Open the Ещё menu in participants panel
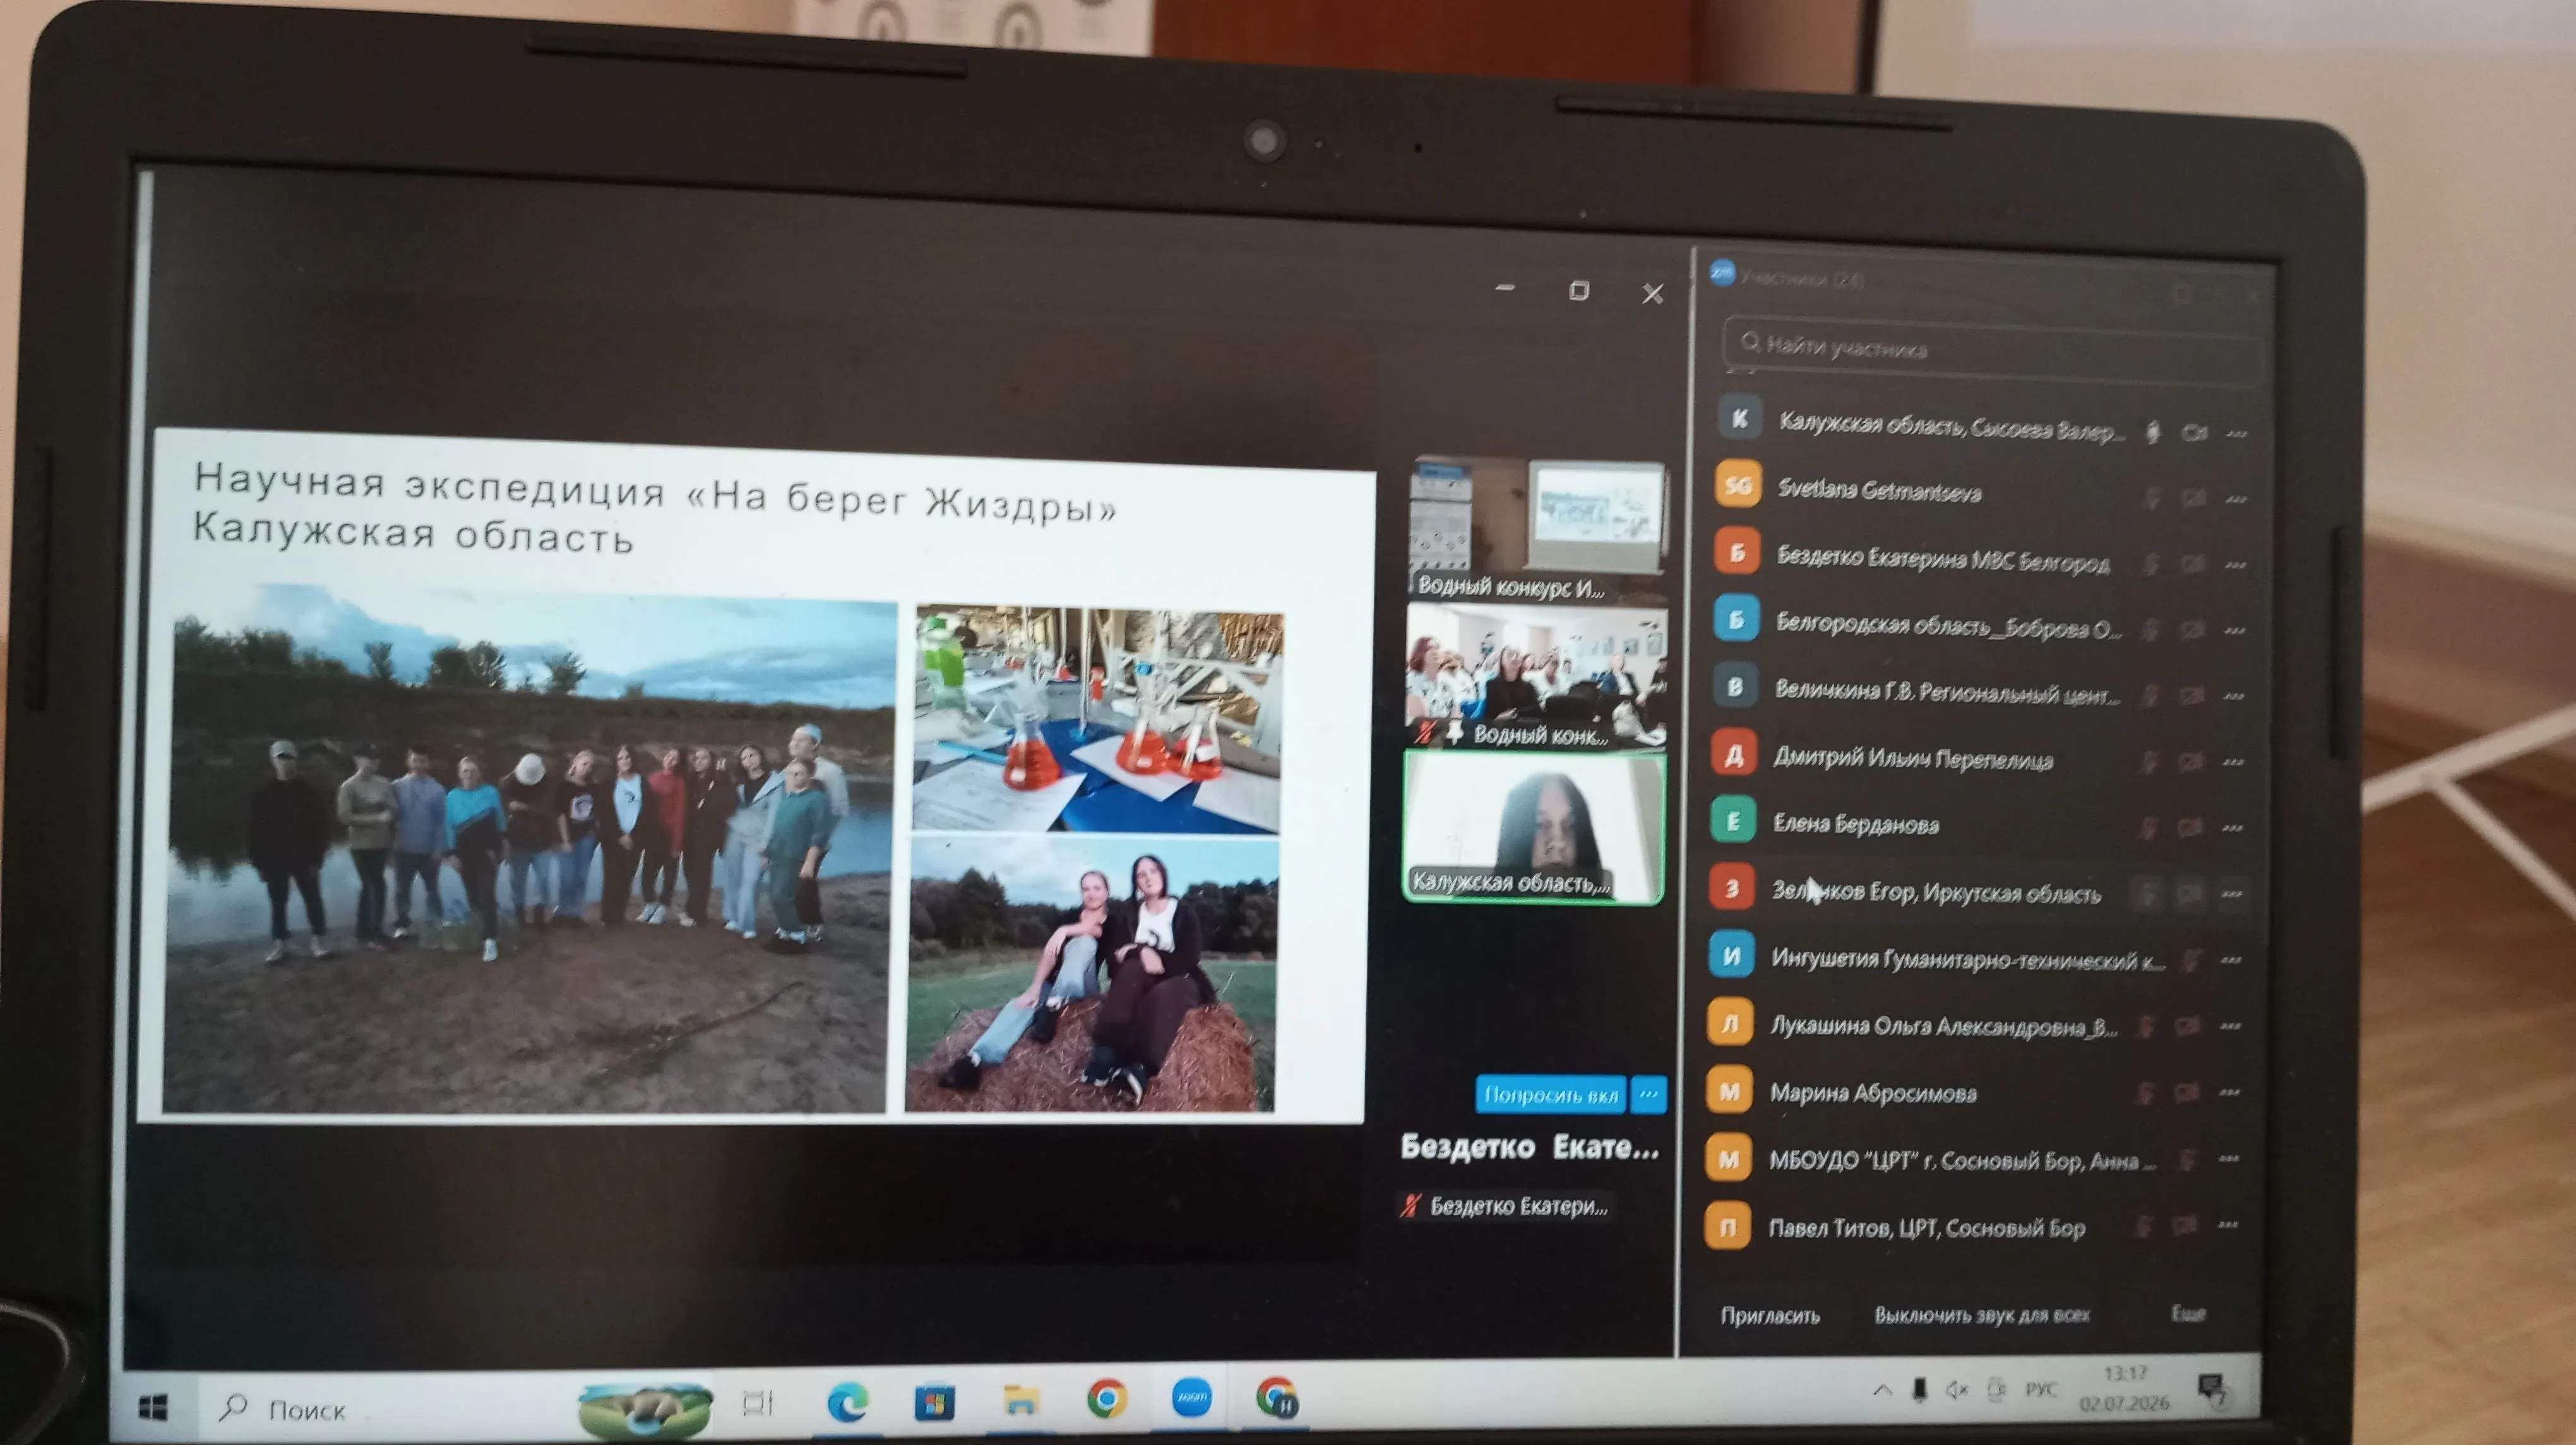This screenshot has height=1445, width=2576. click(2188, 1313)
